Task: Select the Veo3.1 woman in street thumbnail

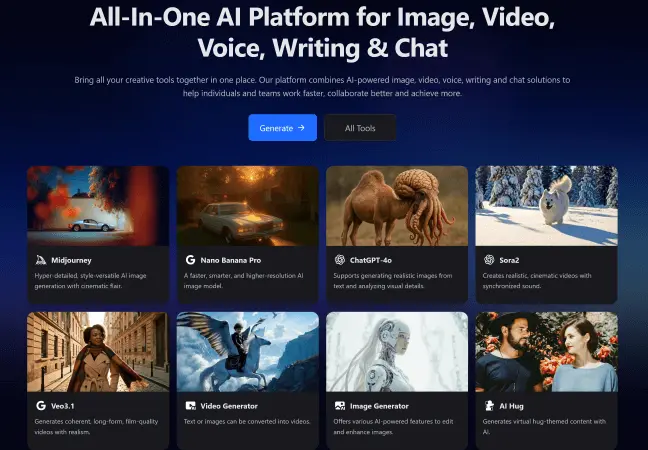Action: coord(98,352)
